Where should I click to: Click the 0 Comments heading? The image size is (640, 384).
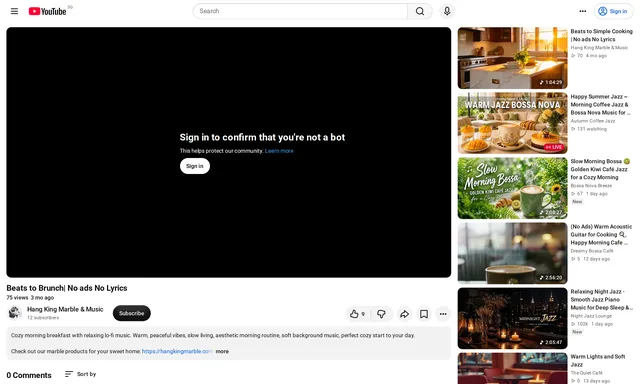click(x=29, y=375)
